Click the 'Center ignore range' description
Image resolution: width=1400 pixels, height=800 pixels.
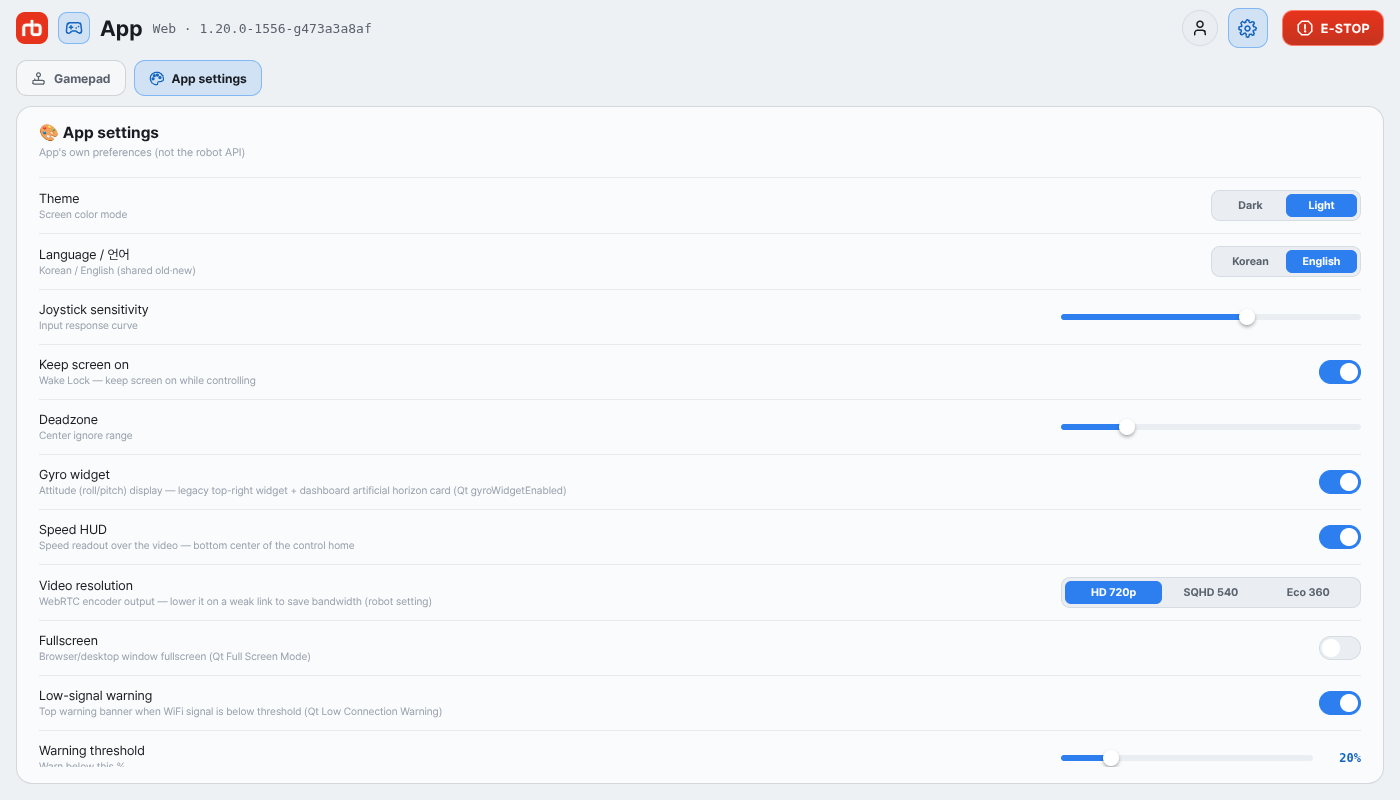point(85,436)
